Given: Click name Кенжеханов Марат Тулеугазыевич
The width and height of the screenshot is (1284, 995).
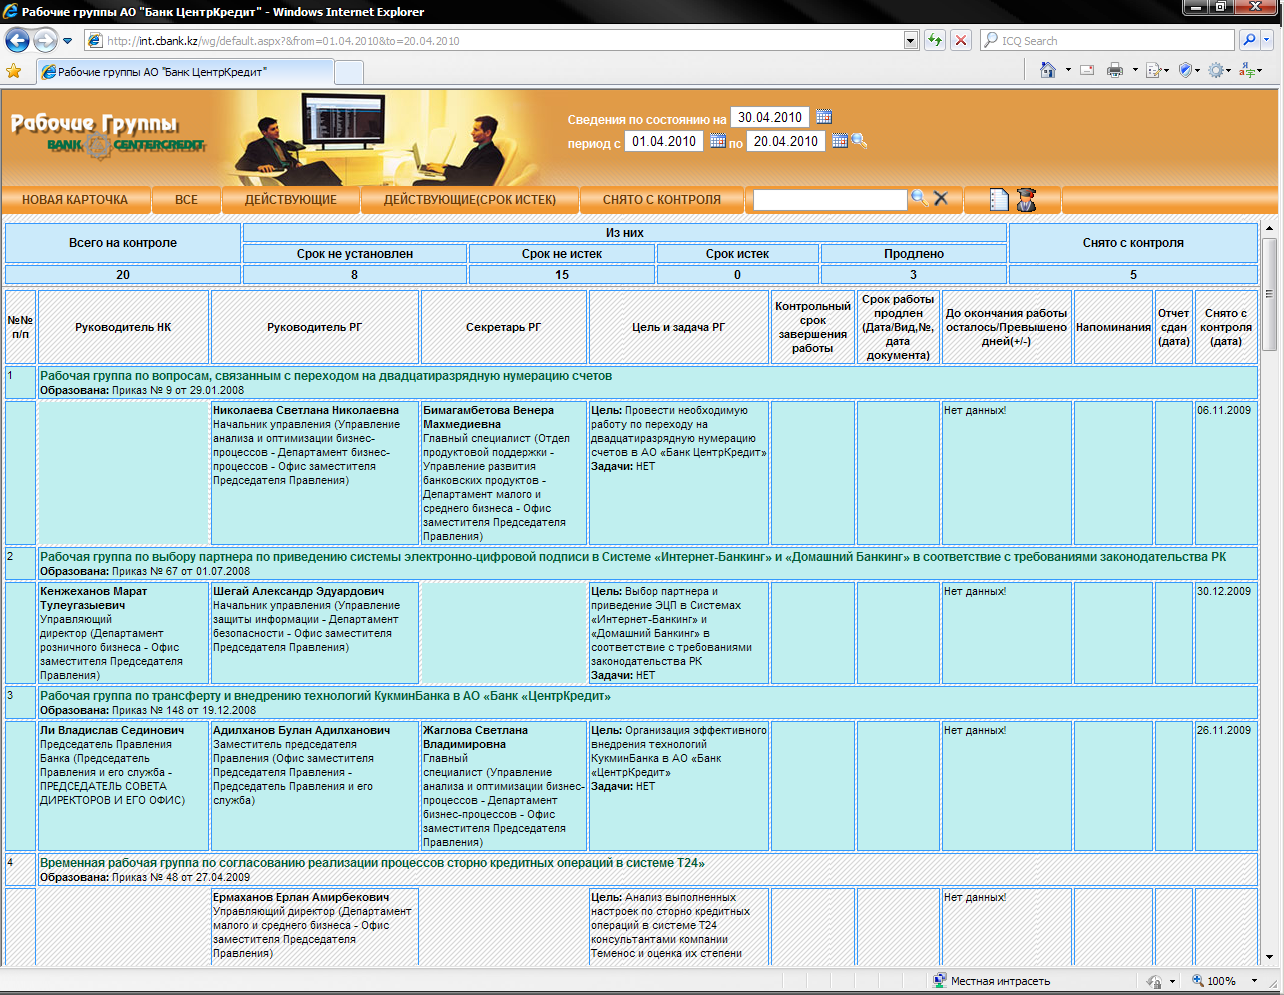Looking at the screenshot, I should tap(93, 598).
